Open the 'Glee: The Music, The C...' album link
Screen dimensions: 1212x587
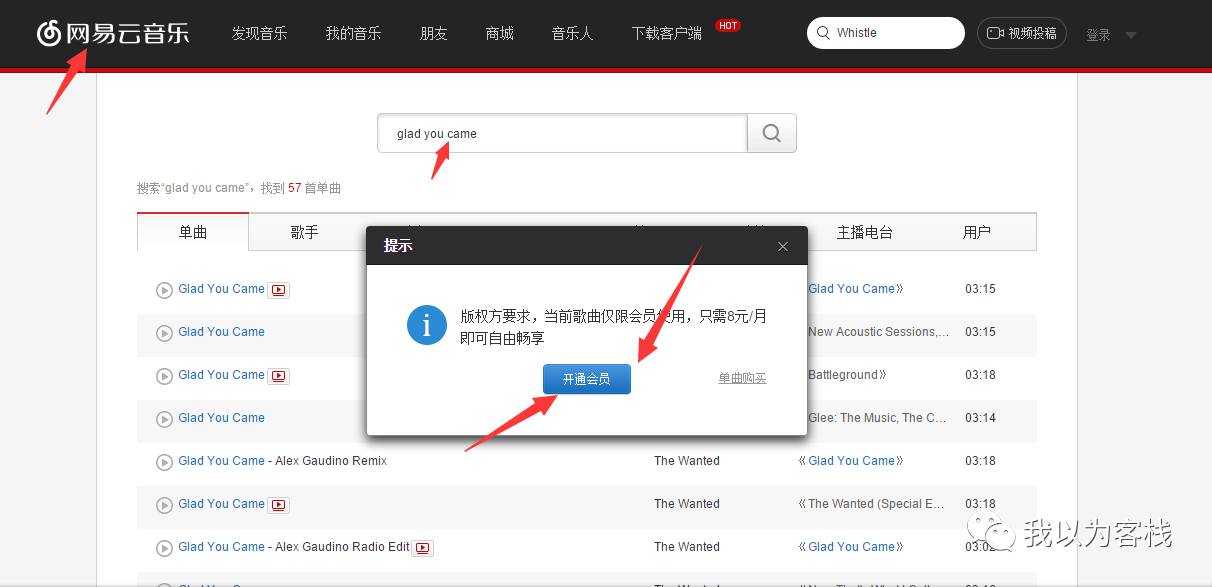coord(877,418)
